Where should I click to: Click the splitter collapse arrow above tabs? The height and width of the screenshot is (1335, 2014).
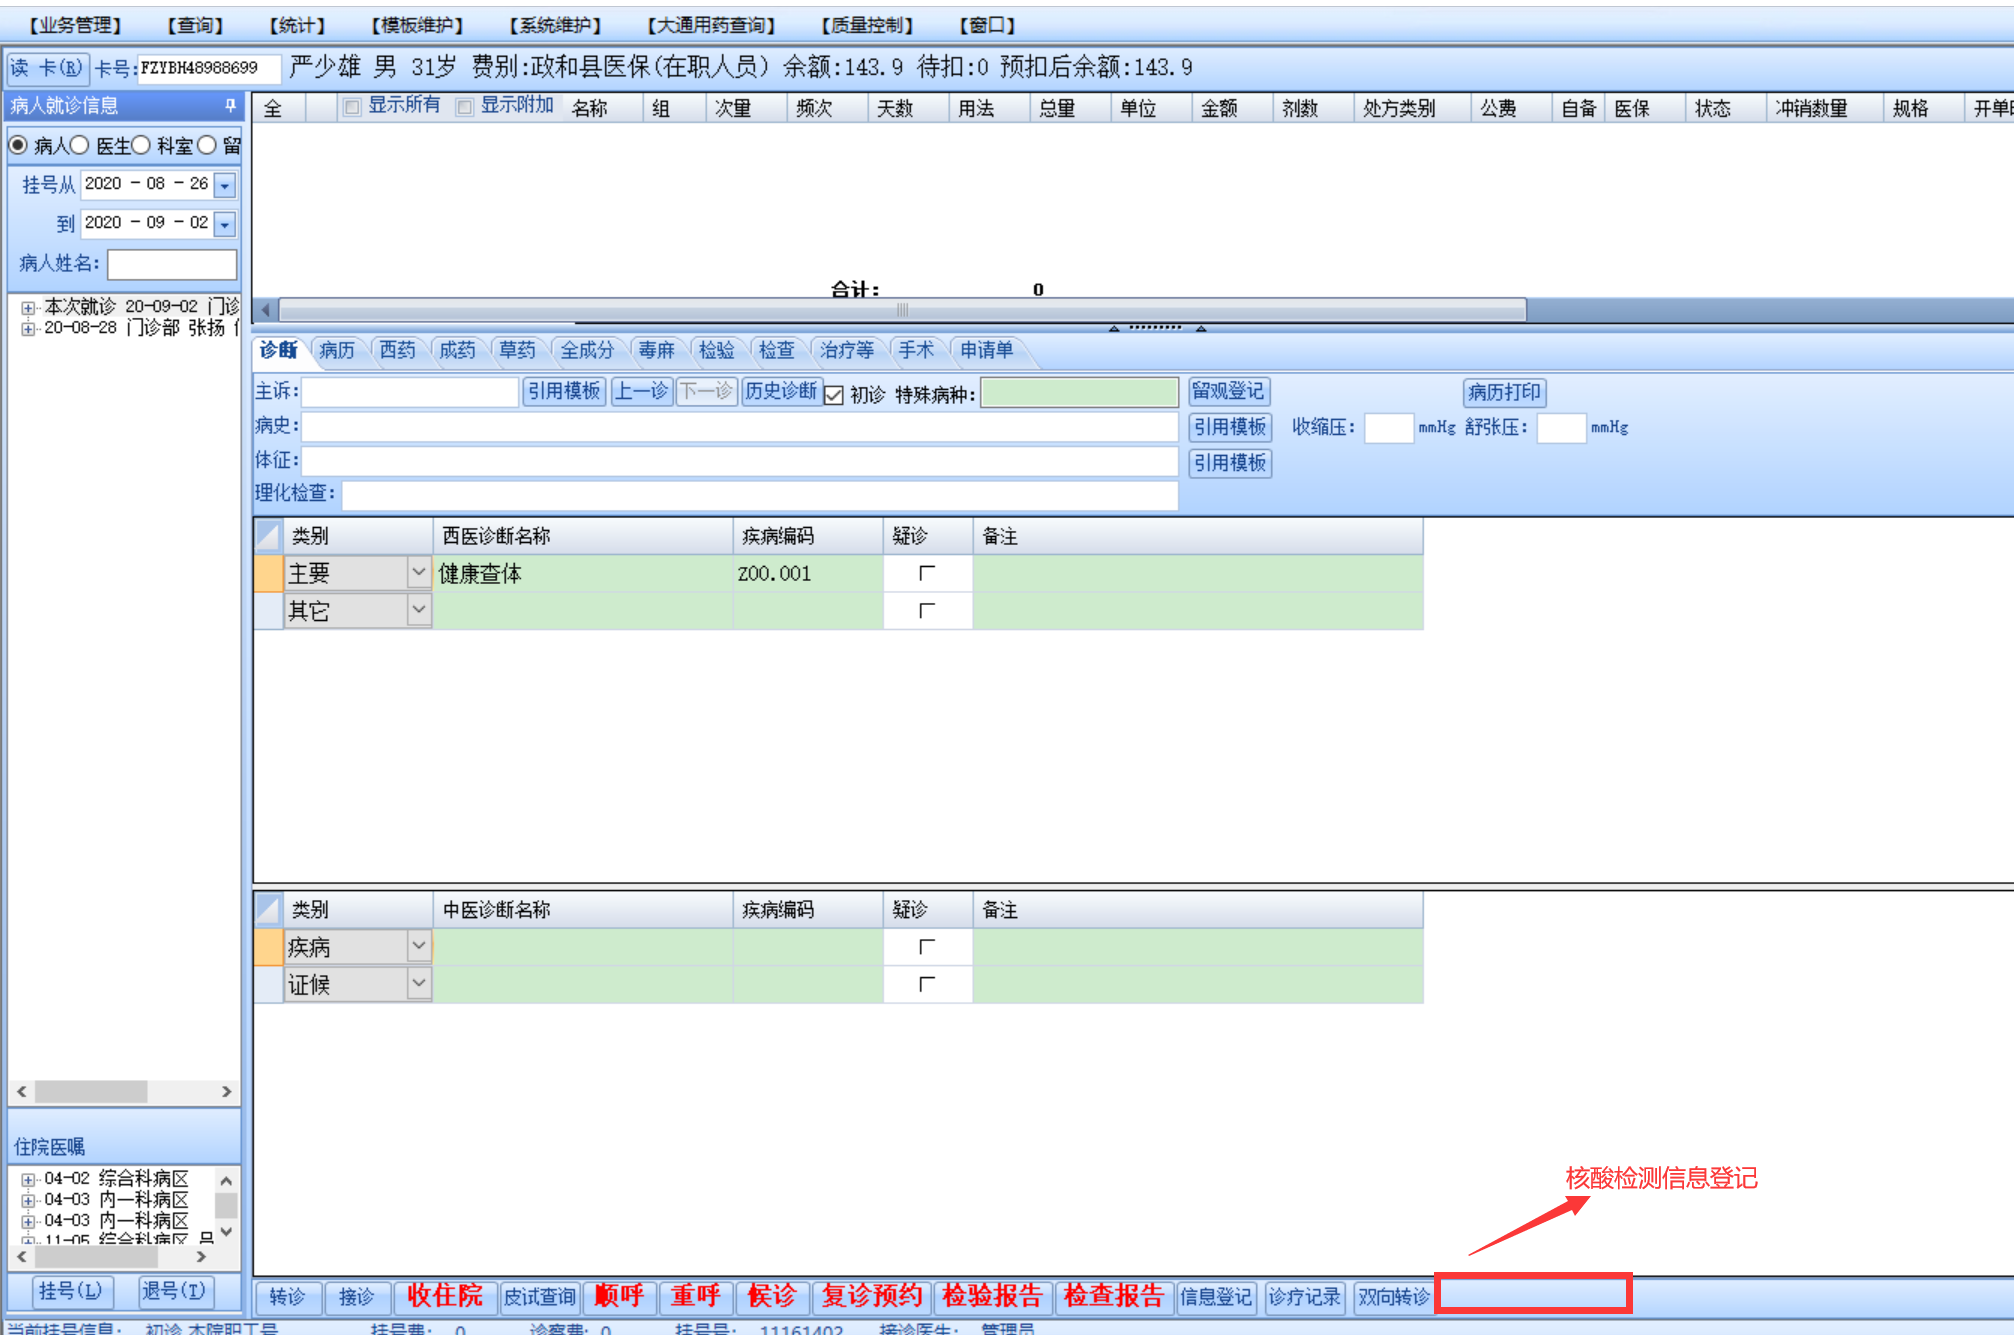click(1114, 328)
